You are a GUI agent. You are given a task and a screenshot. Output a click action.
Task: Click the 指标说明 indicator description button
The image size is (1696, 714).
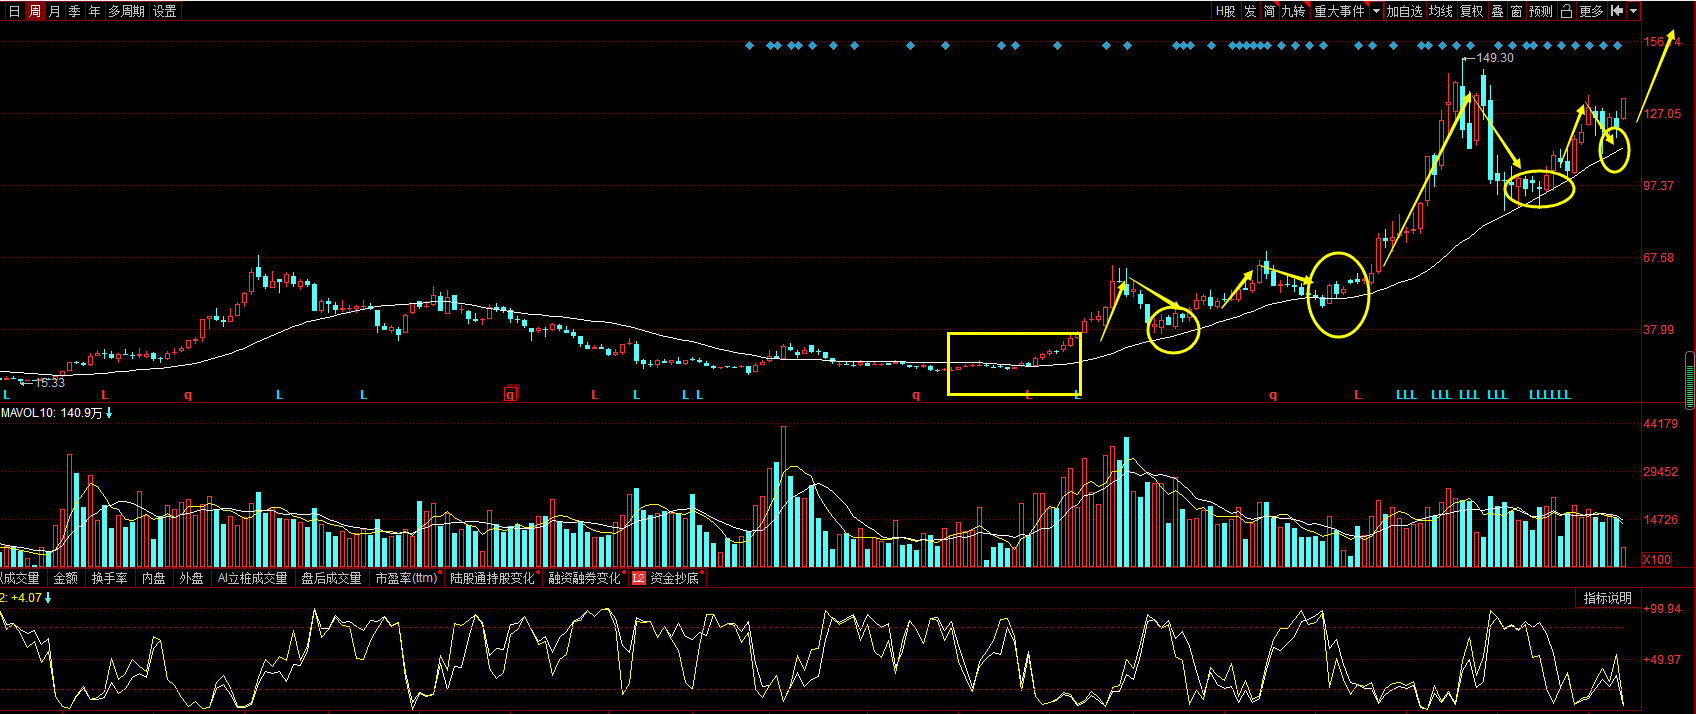tap(1607, 598)
